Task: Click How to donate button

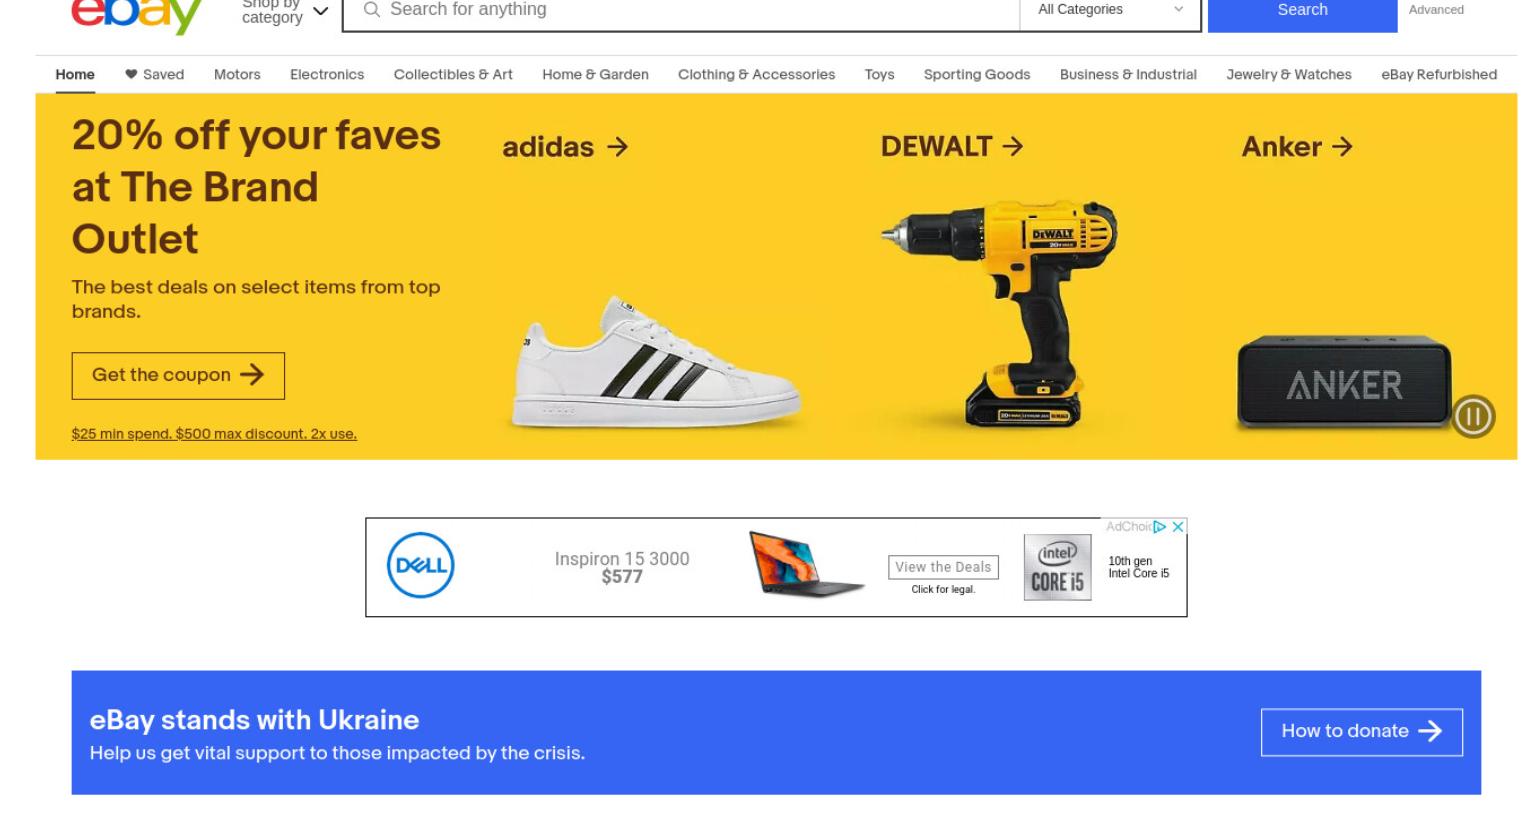Action: point(1361,732)
